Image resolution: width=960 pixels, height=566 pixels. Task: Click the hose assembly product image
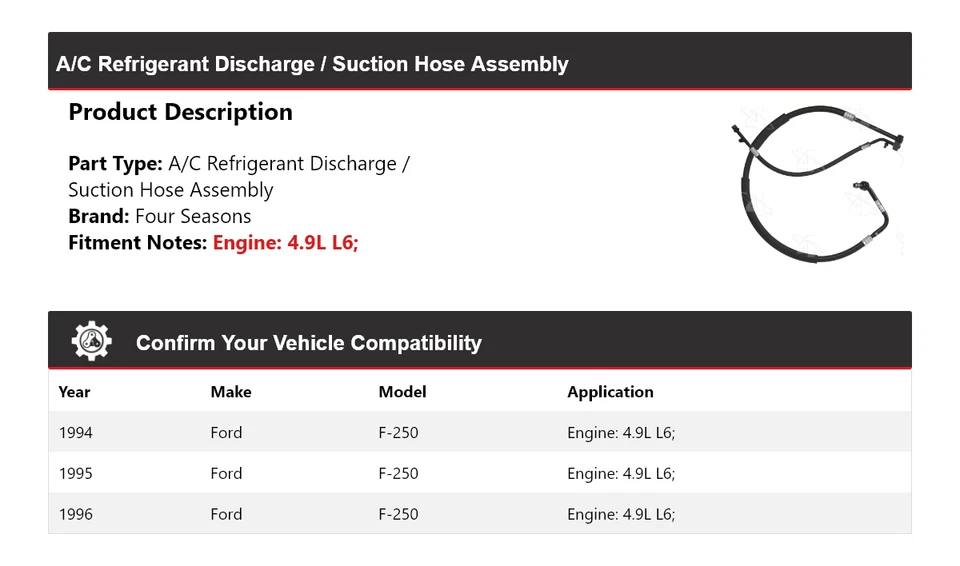pos(818,183)
